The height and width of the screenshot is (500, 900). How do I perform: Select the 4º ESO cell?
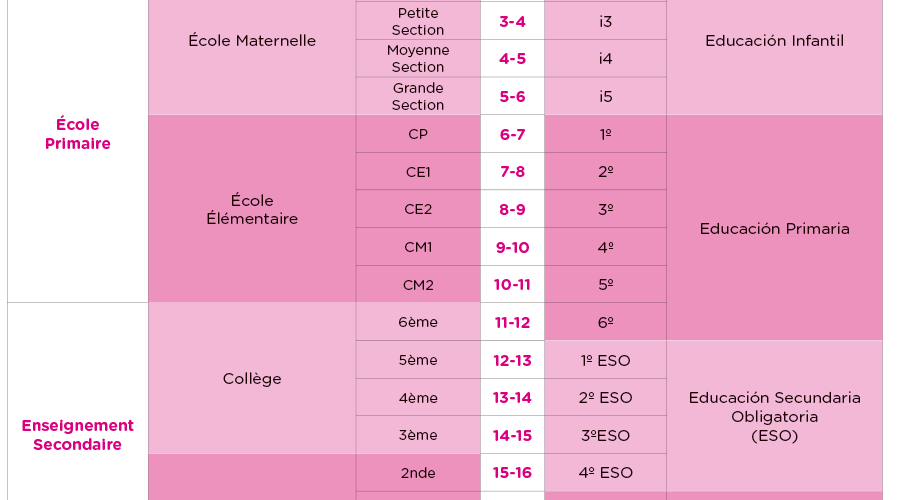tap(605, 473)
